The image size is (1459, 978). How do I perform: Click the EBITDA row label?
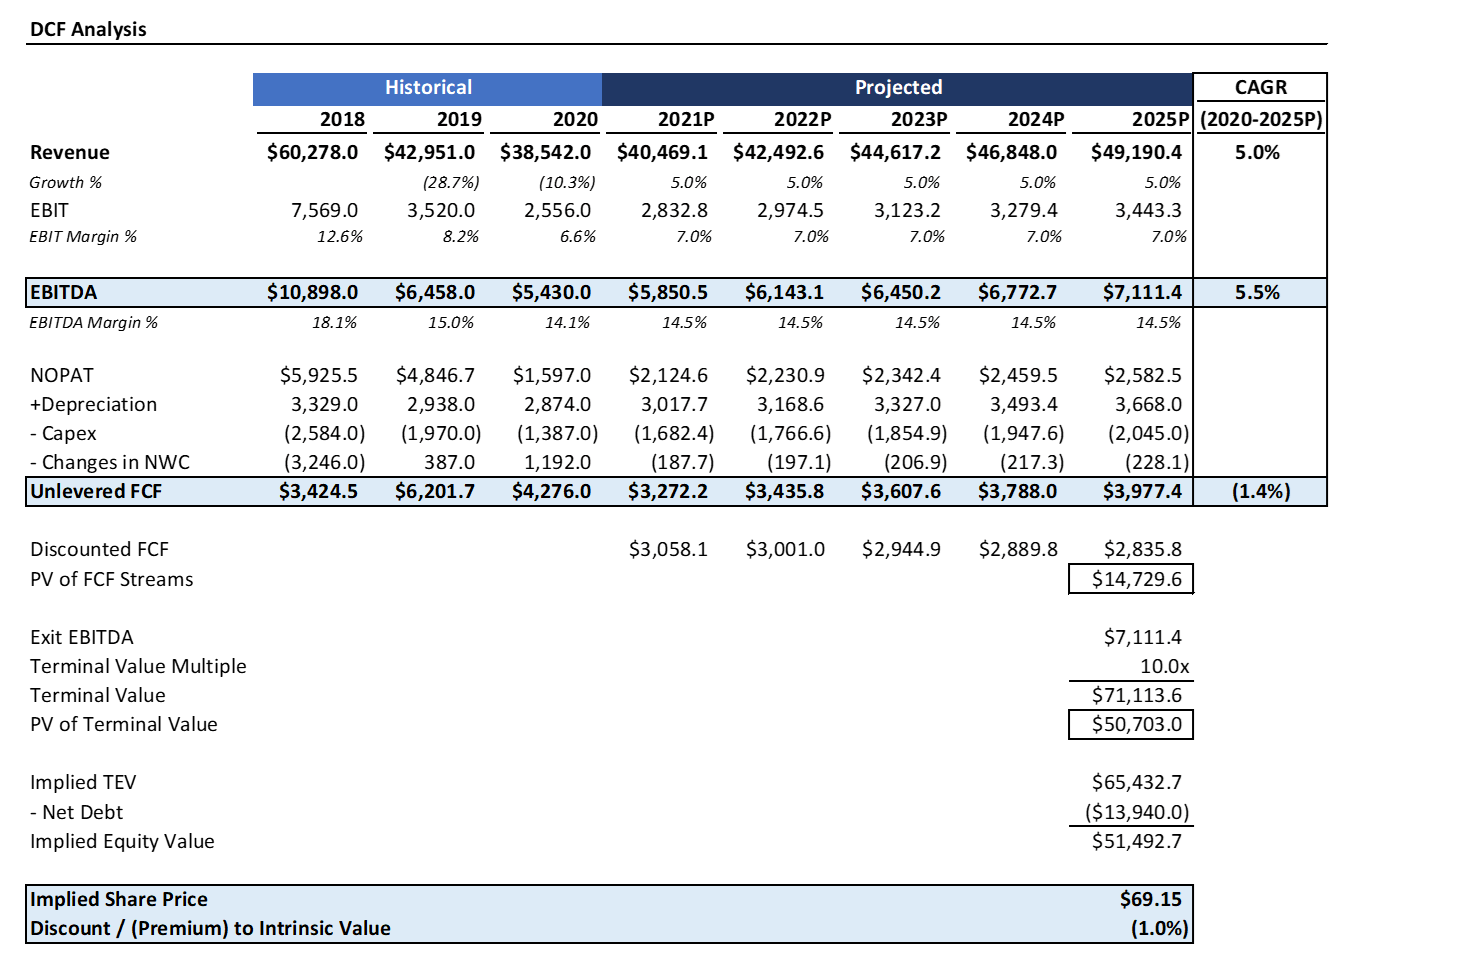tap(63, 292)
